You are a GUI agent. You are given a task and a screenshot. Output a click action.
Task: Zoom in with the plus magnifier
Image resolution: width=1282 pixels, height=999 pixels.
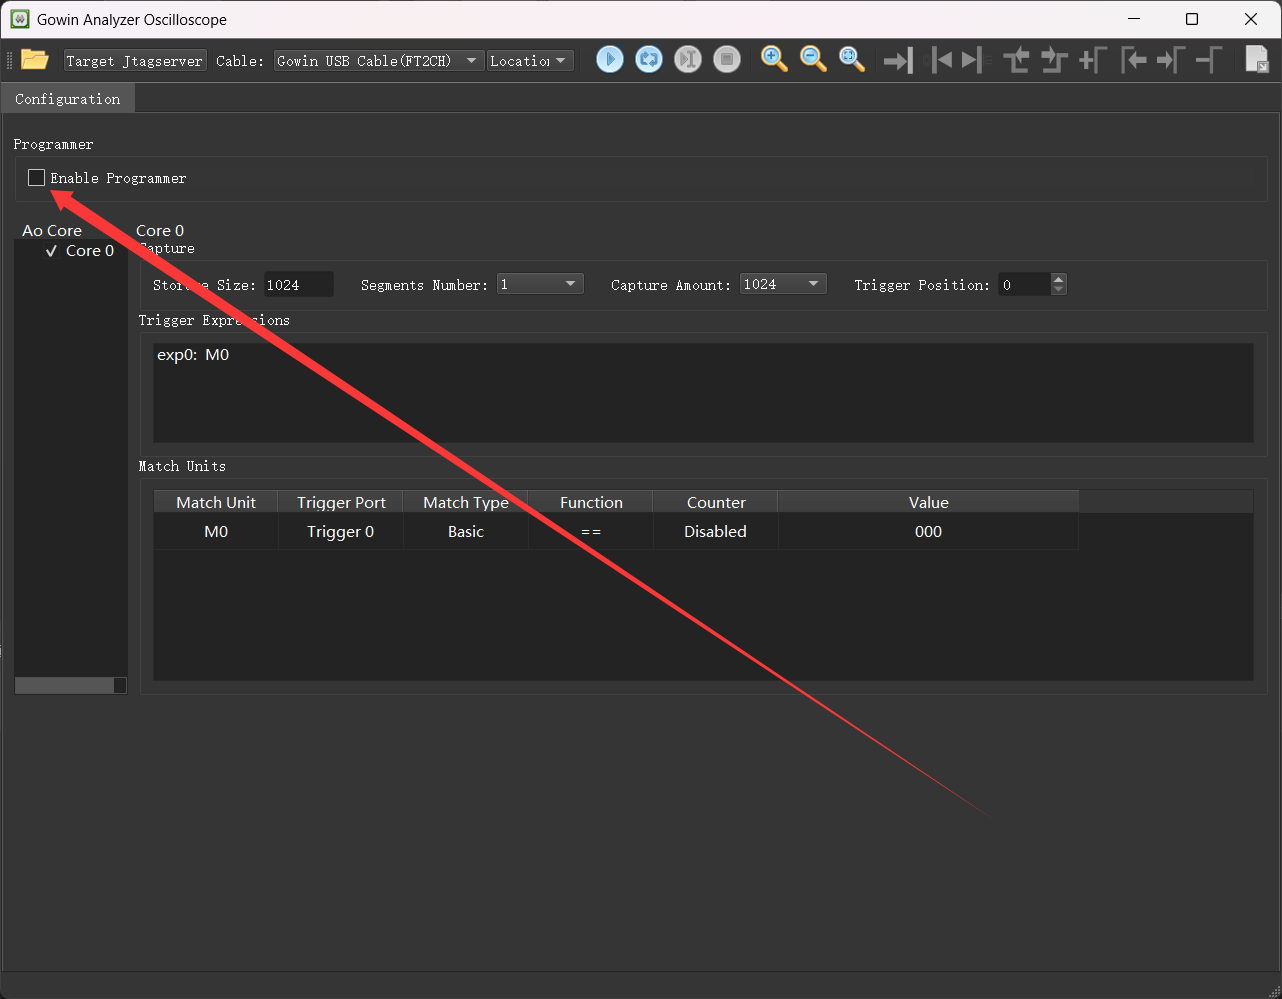[774, 60]
